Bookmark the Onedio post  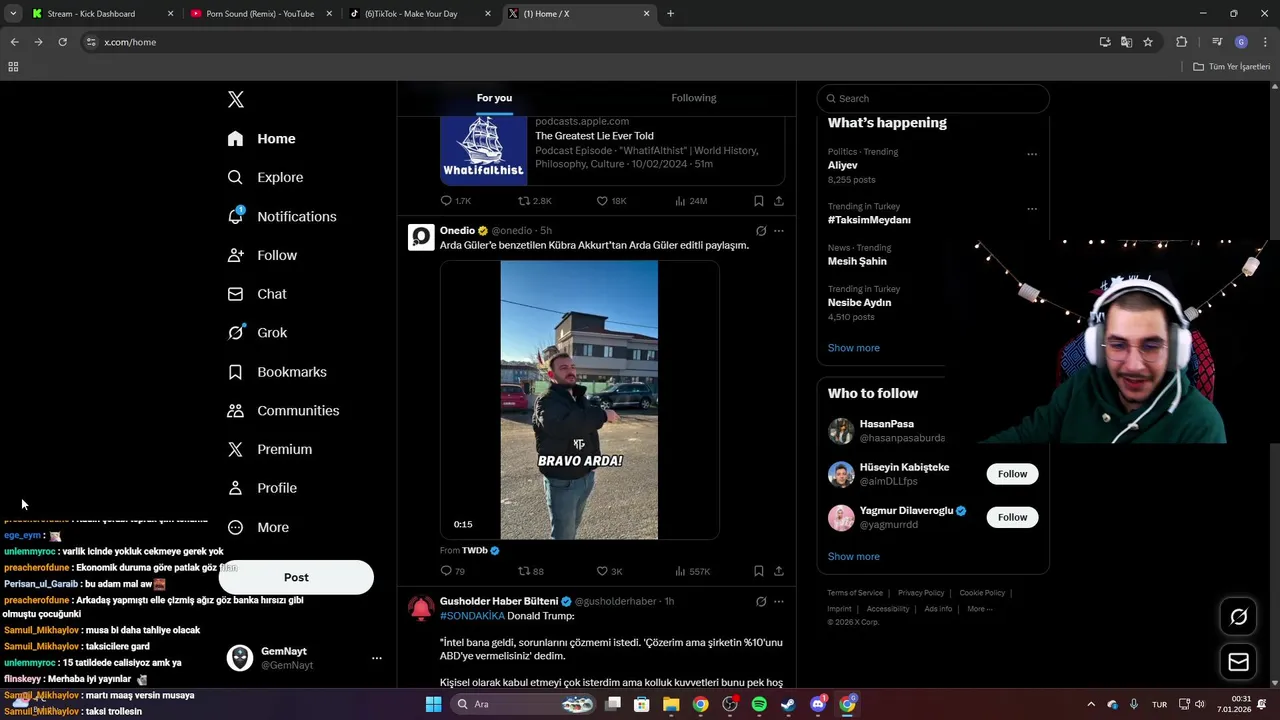(x=759, y=571)
